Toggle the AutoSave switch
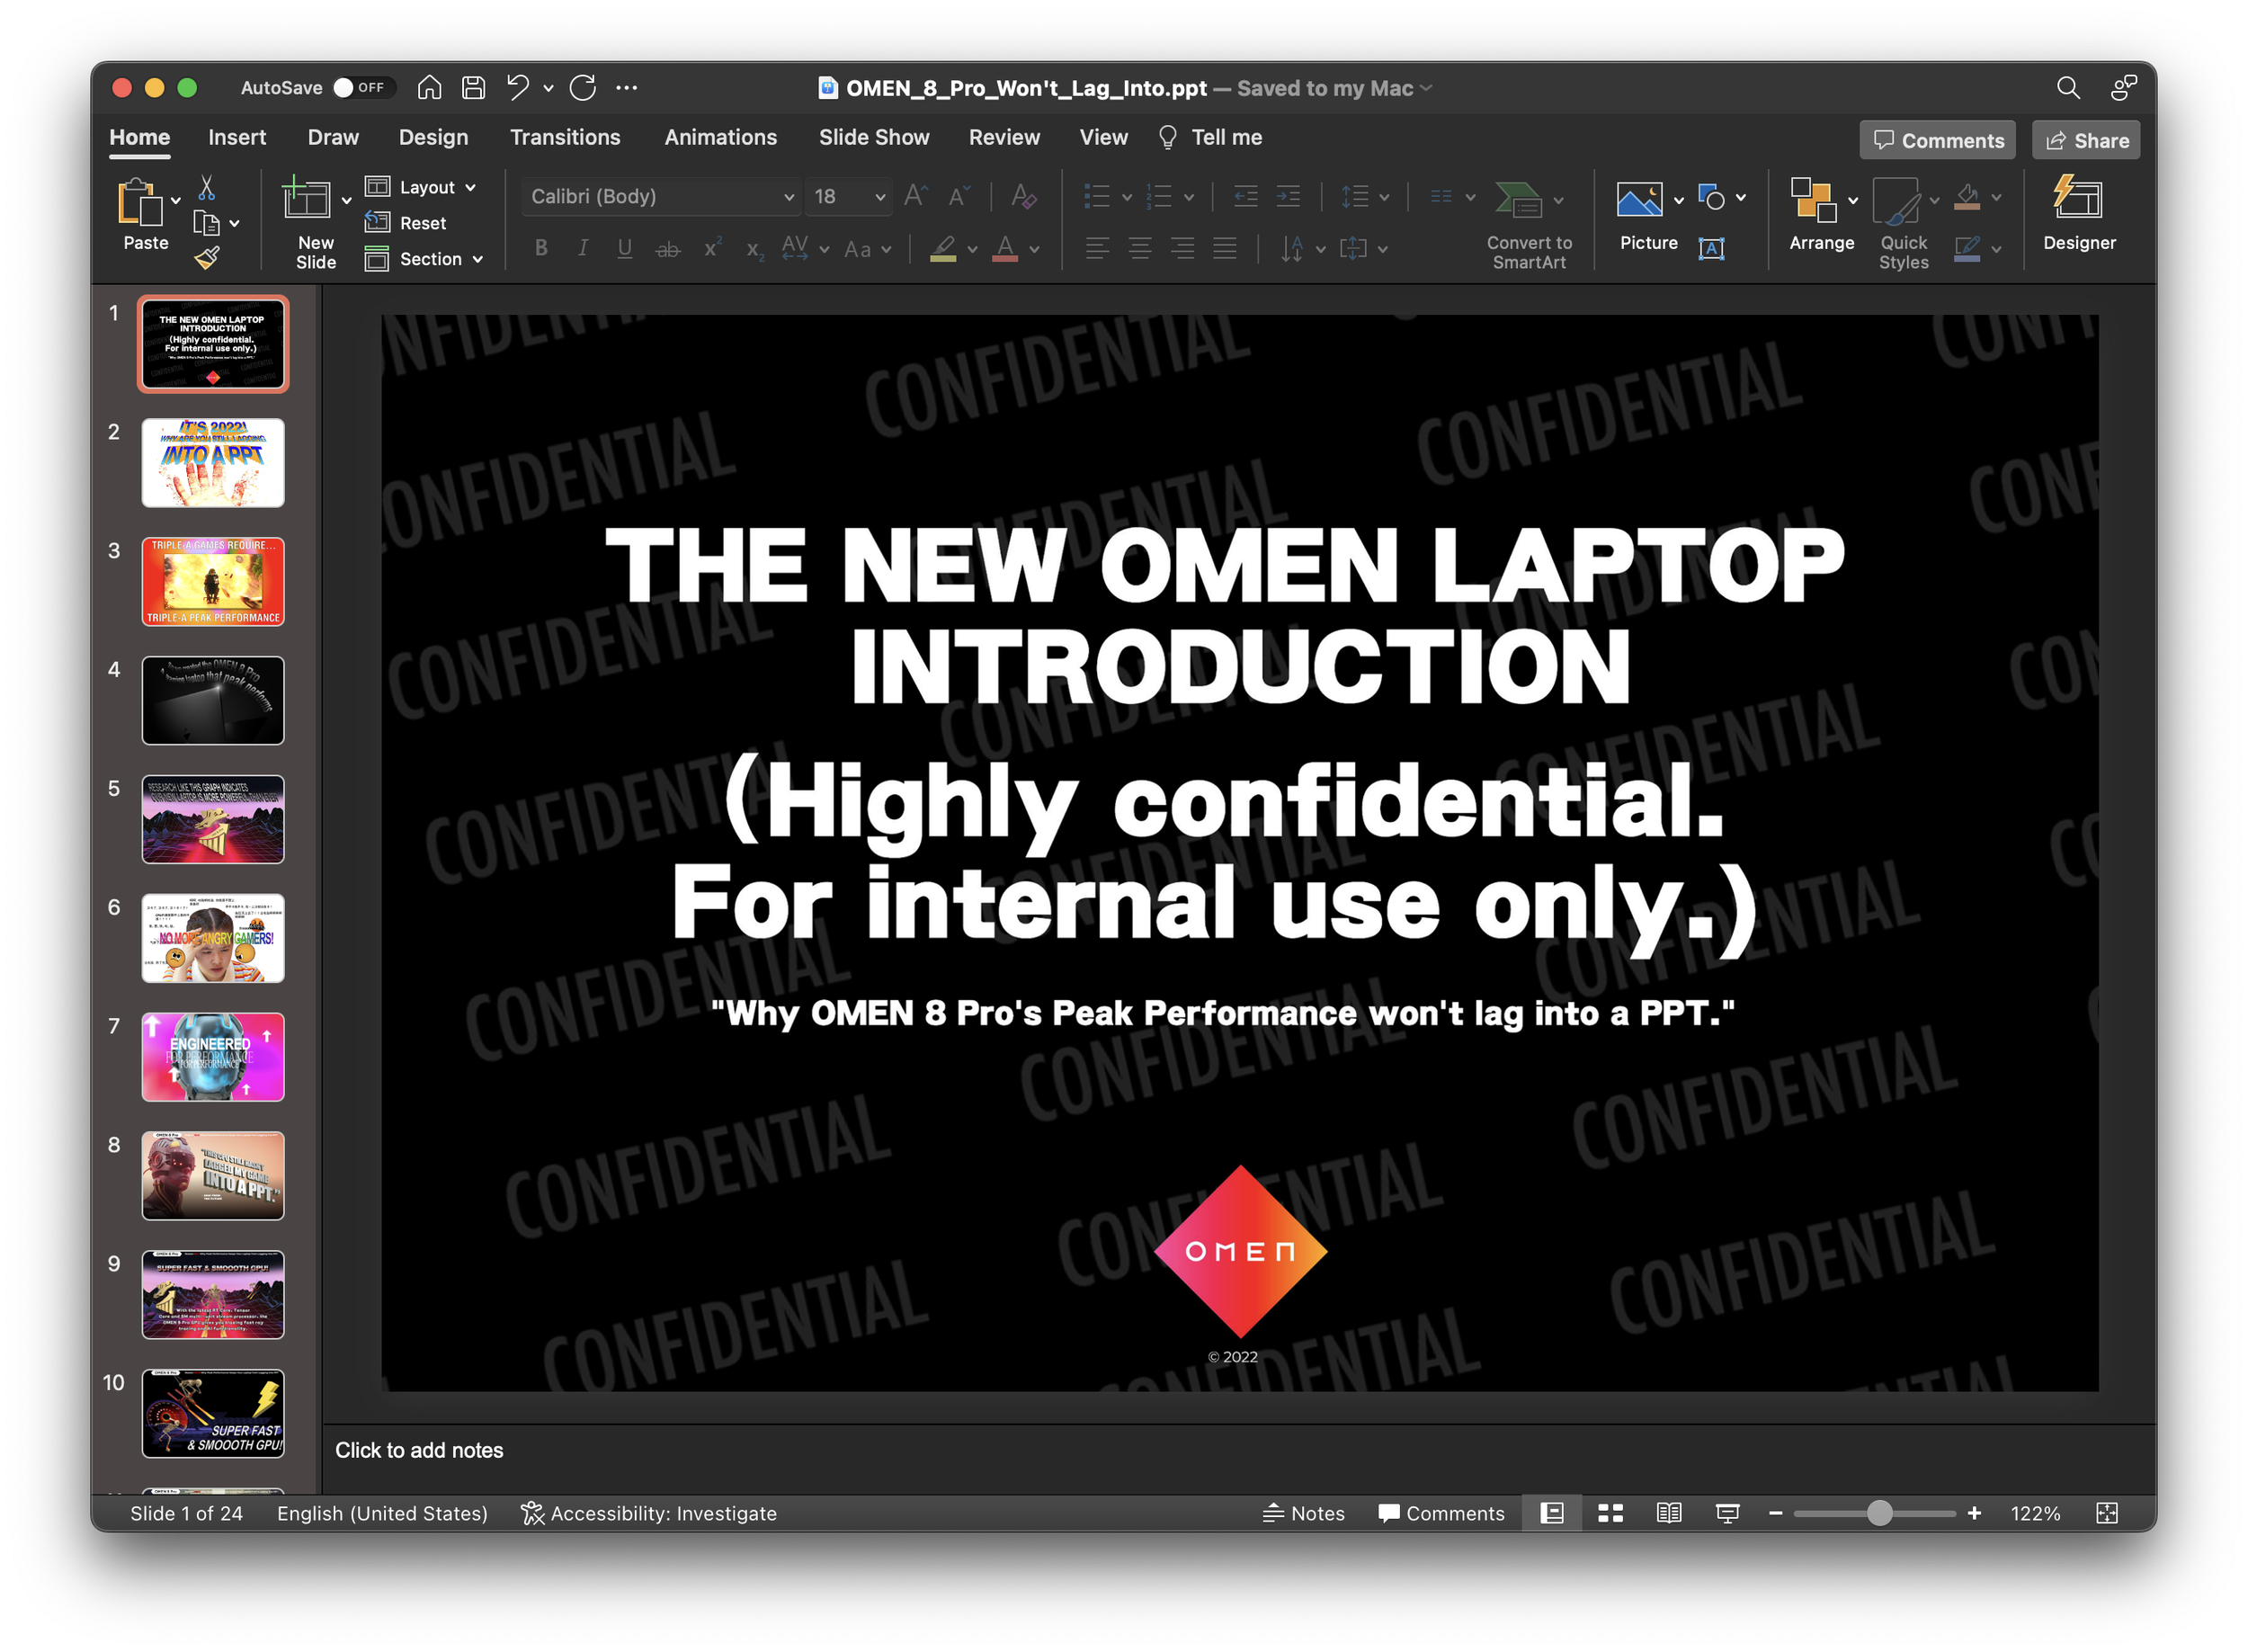This screenshot has width=2248, height=1652. click(359, 88)
